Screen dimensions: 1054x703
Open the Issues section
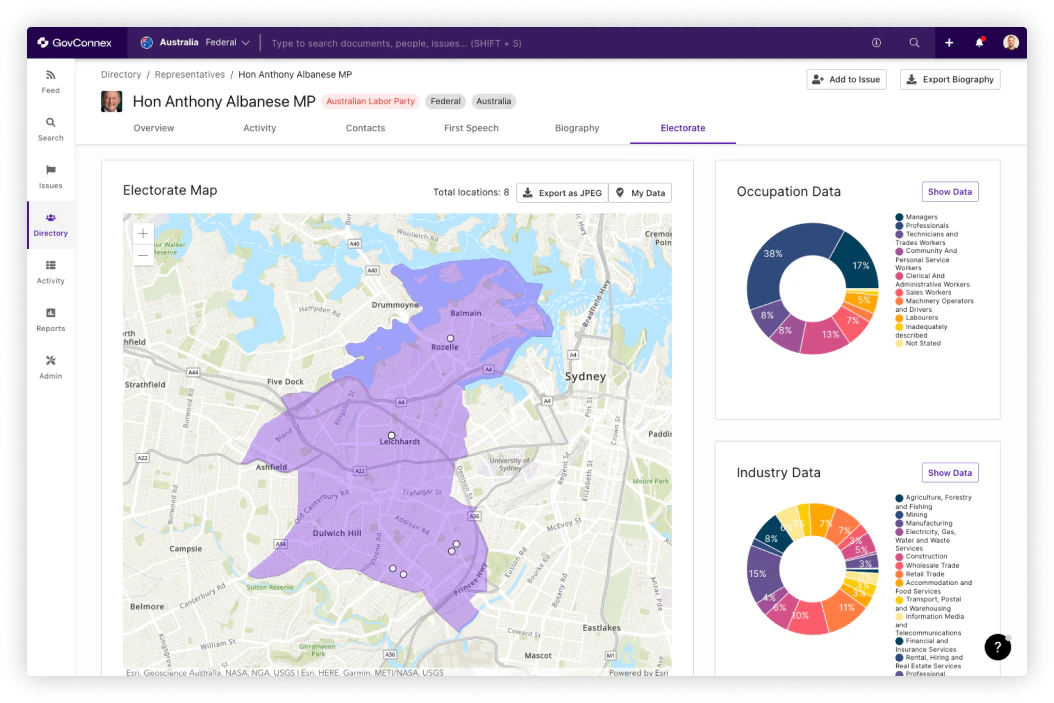point(50,177)
